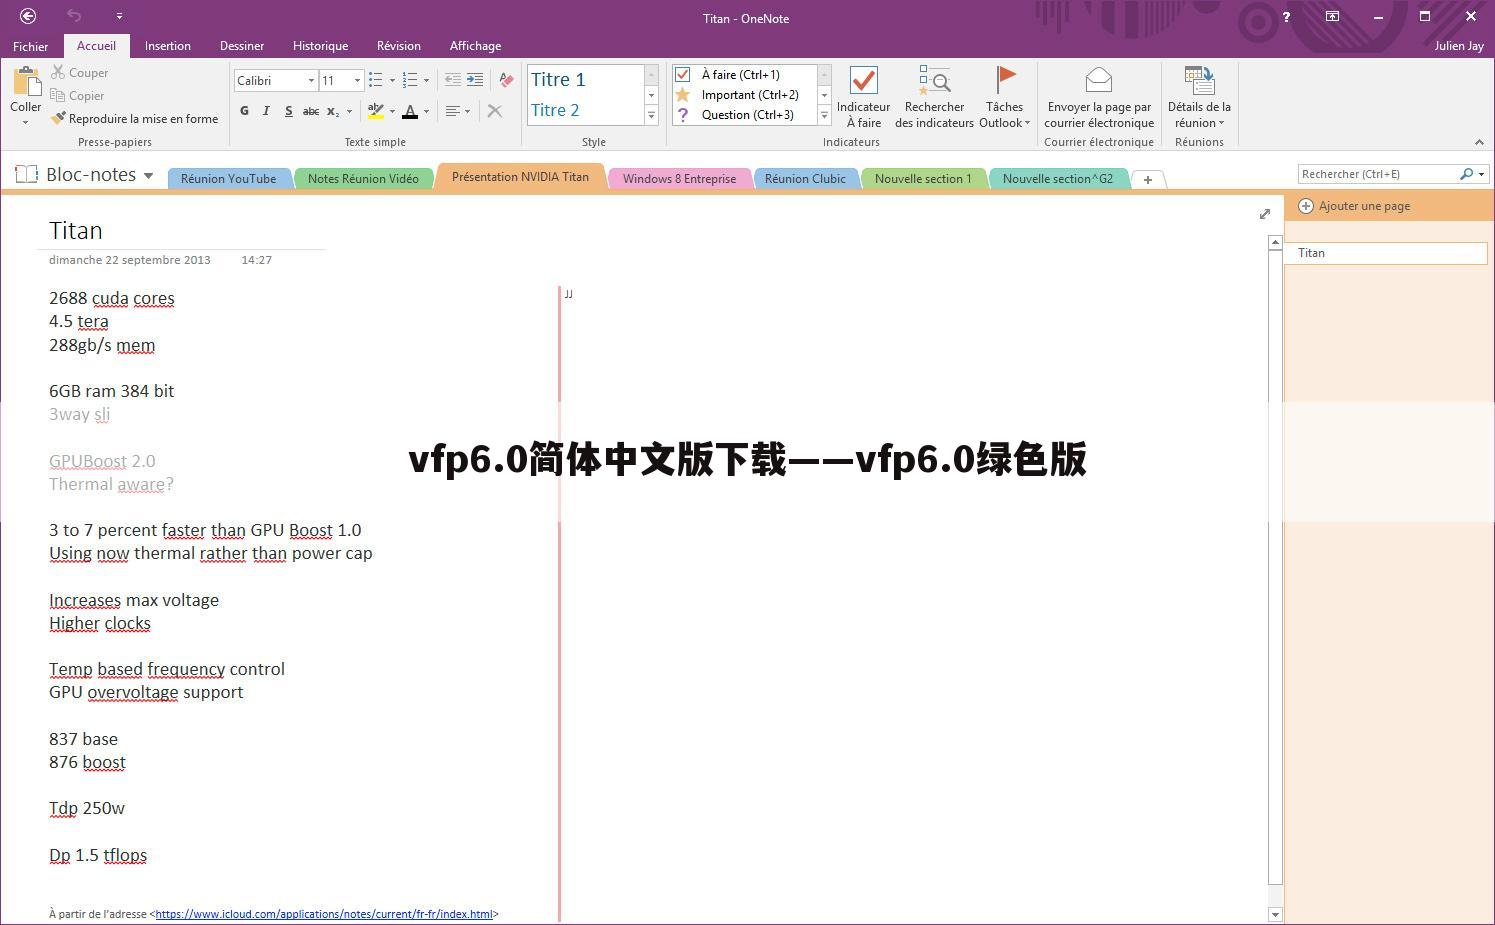This screenshot has width=1495, height=925.
Task: Open Quick Access Toolbar customize dropdown
Action: point(119,16)
